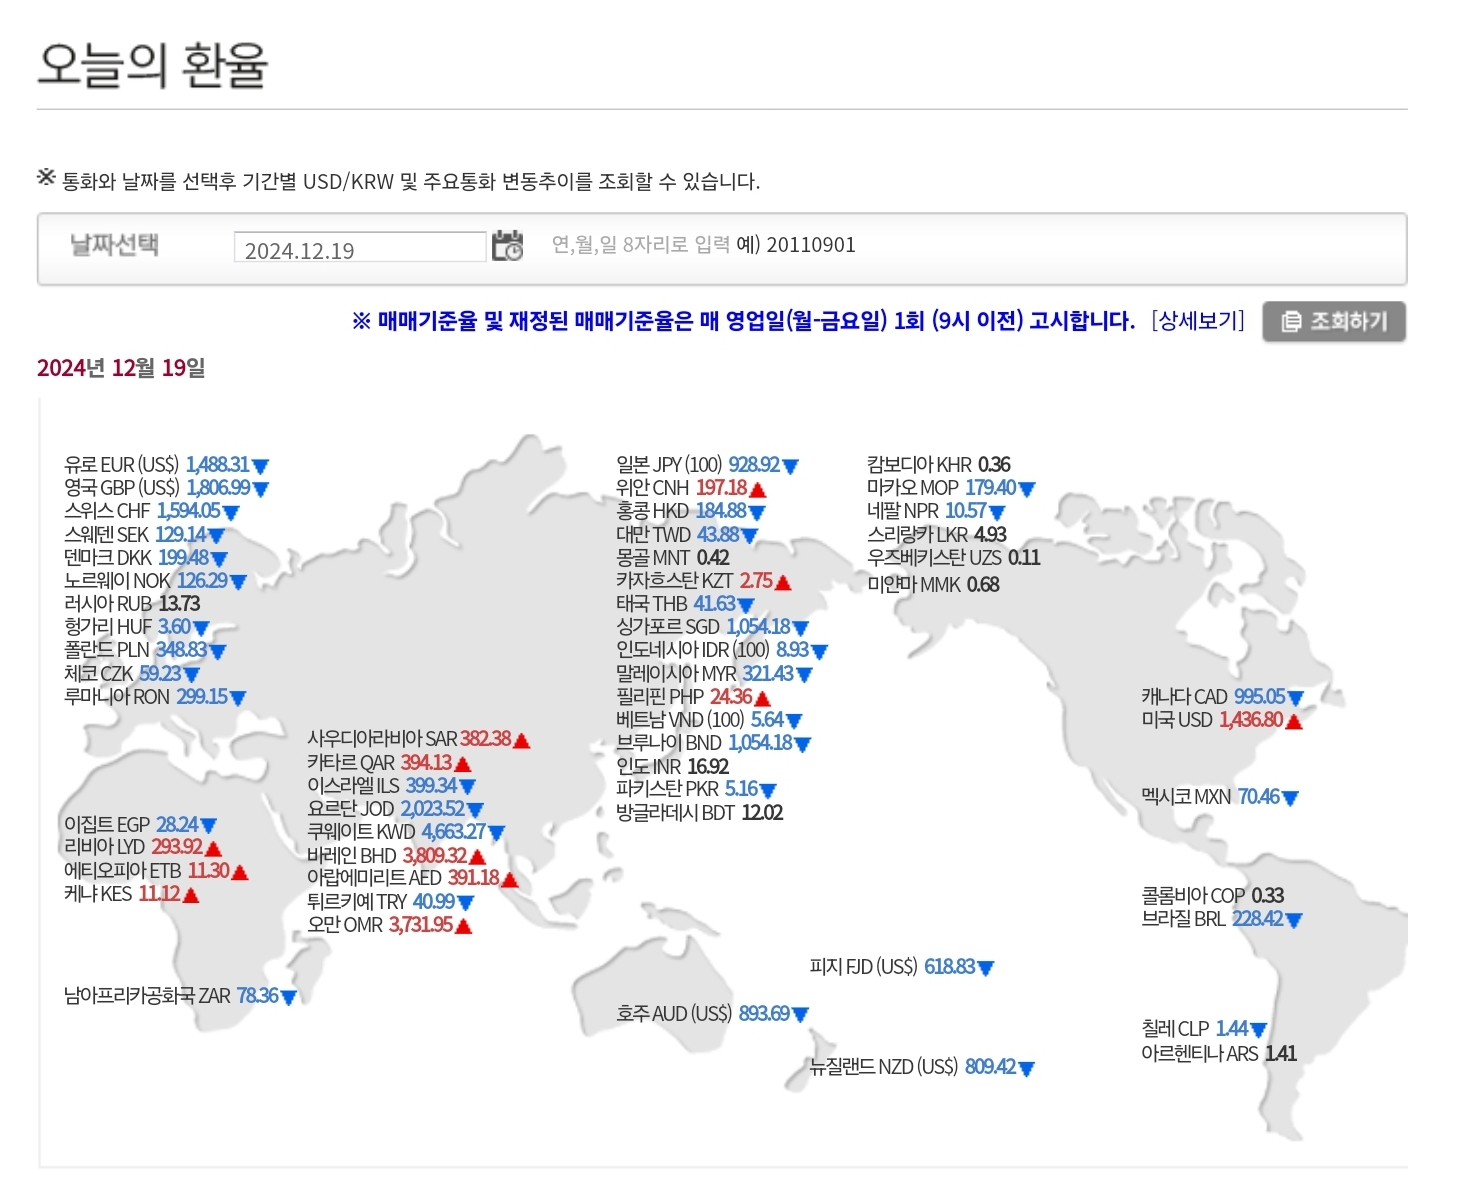Select the 리비아 LYD rate 293.92
The width and height of the screenshot is (1462, 1195).
177,848
